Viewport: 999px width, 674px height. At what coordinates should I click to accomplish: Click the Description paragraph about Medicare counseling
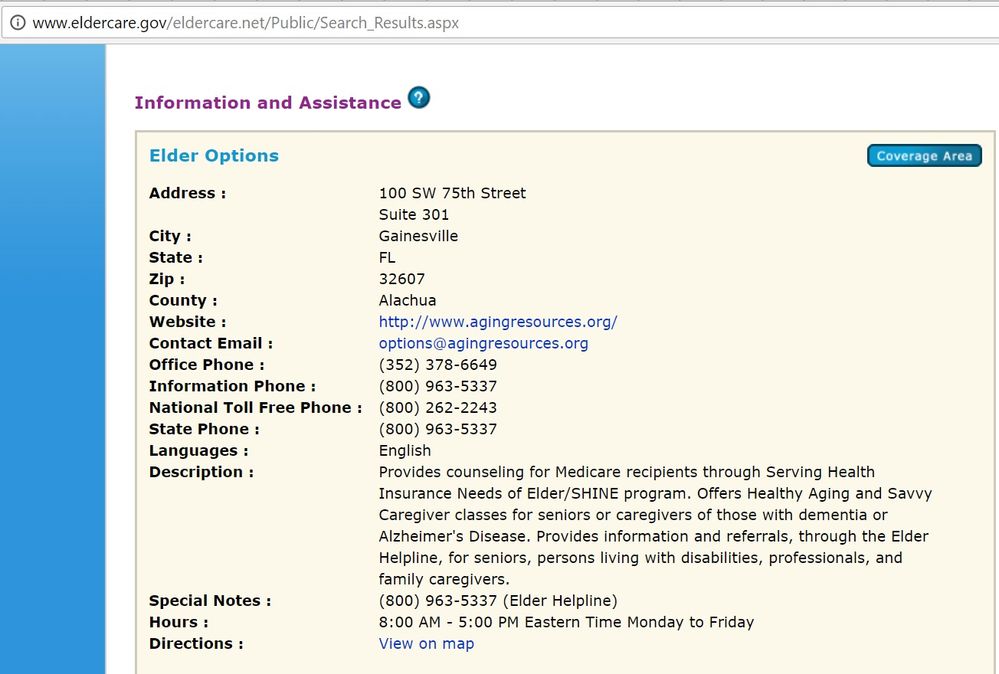[x=640, y=525]
